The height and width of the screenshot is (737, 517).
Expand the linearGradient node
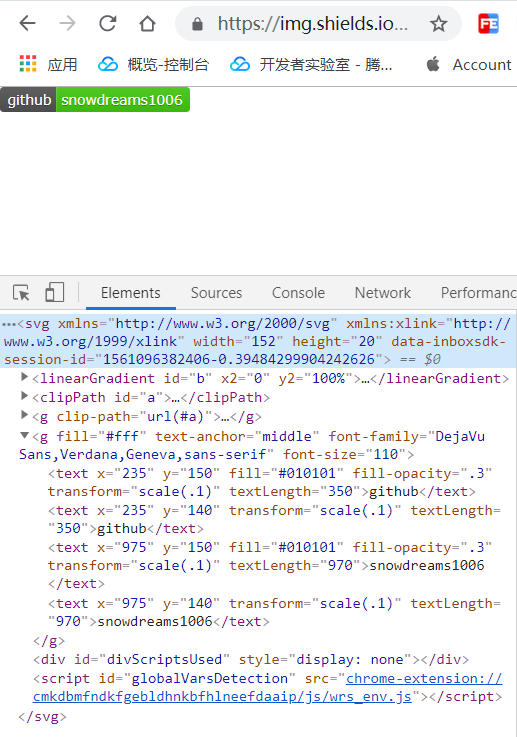pos(24,377)
